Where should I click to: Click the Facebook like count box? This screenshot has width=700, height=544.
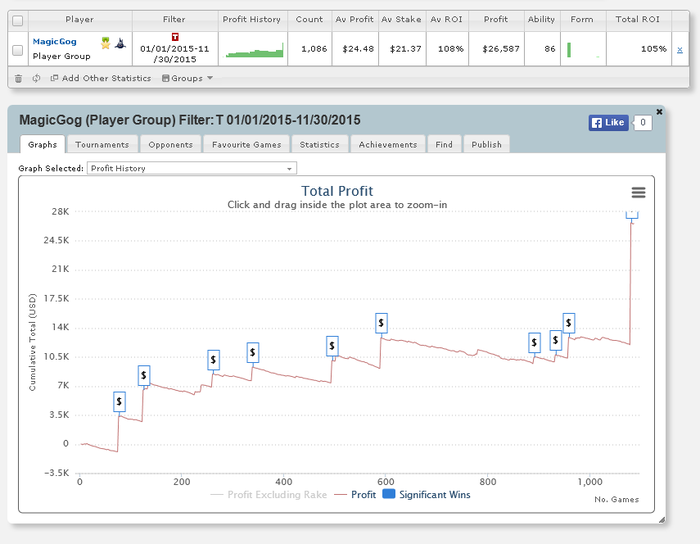642,123
